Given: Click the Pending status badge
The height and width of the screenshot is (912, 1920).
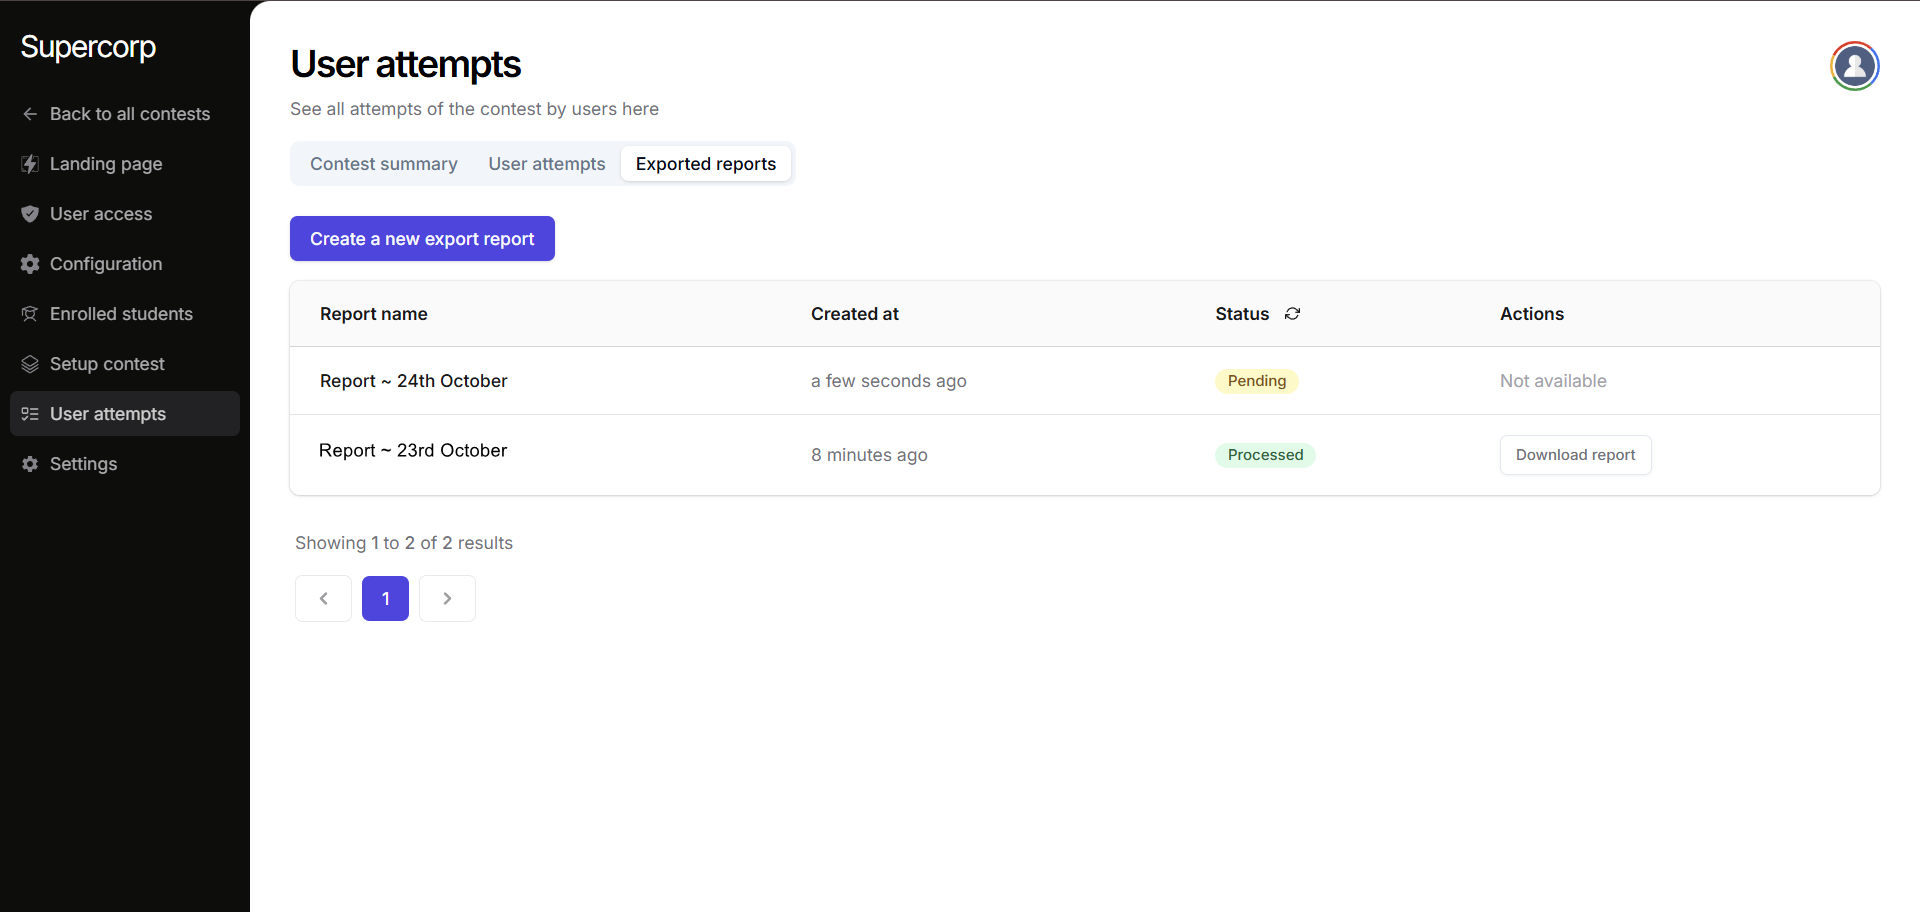Looking at the screenshot, I should pos(1256,381).
